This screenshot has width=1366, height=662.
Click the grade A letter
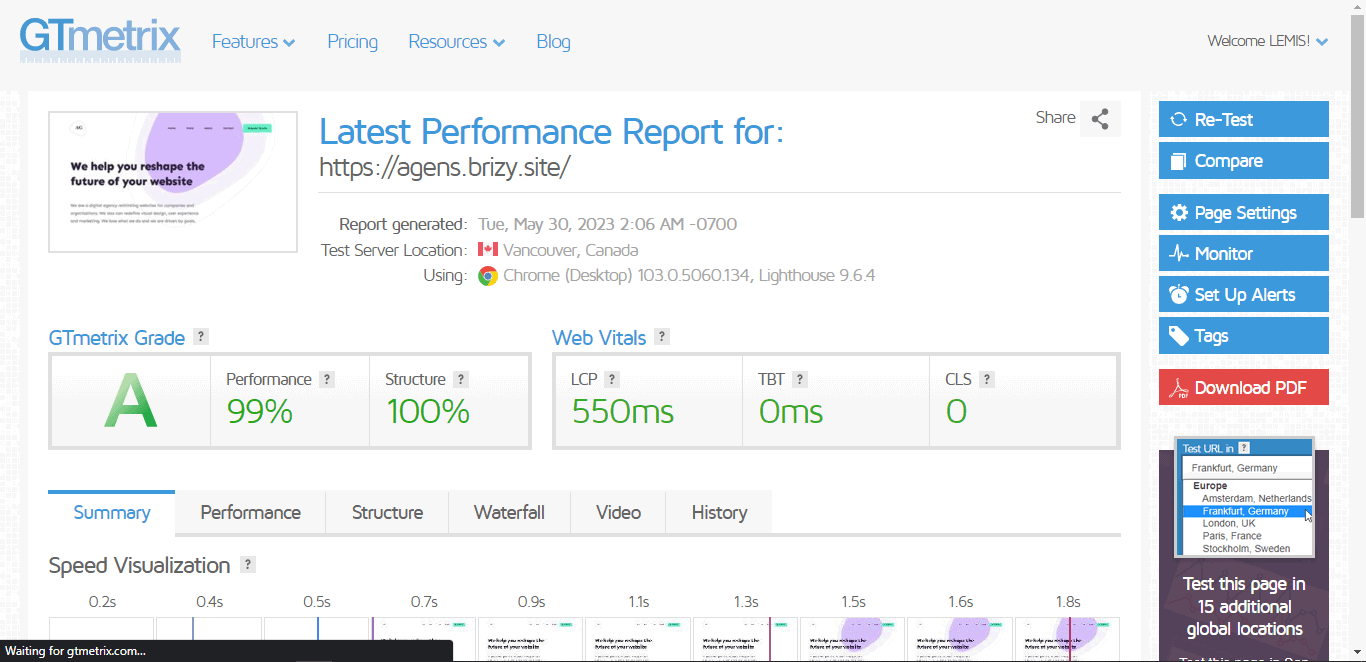click(131, 401)
